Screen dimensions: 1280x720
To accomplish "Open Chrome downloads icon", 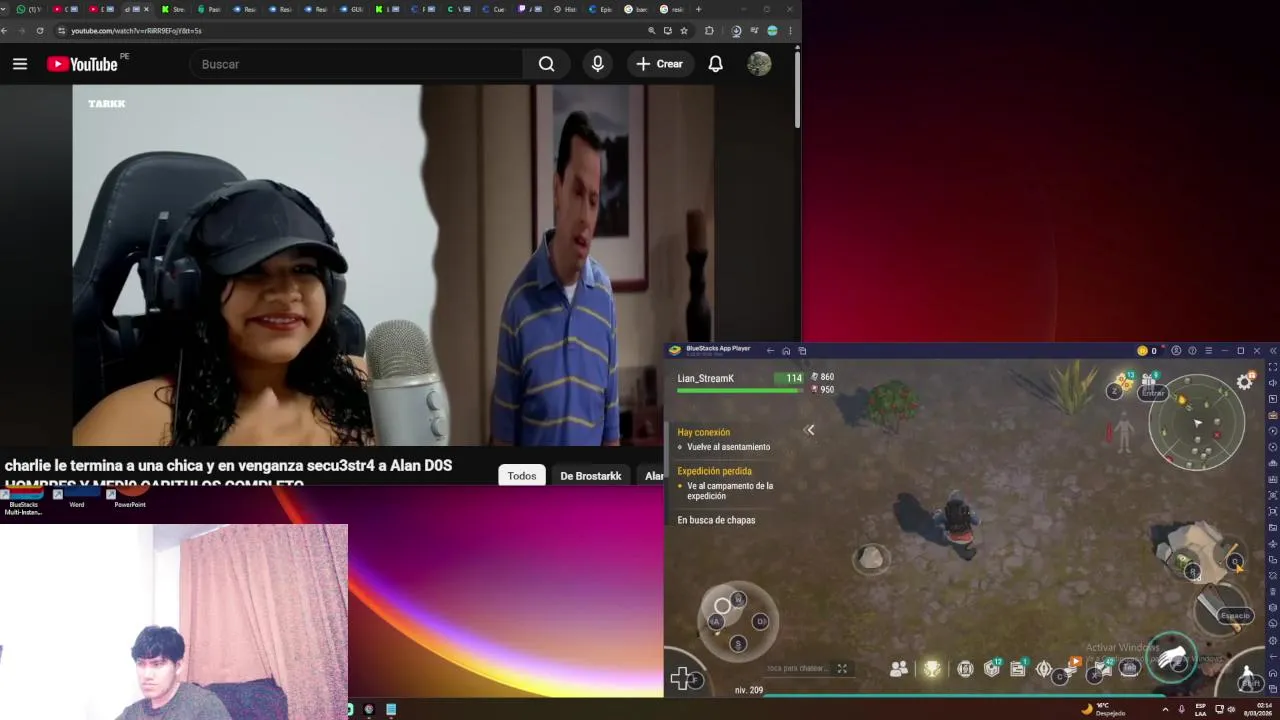I will [x=736, y=30].
